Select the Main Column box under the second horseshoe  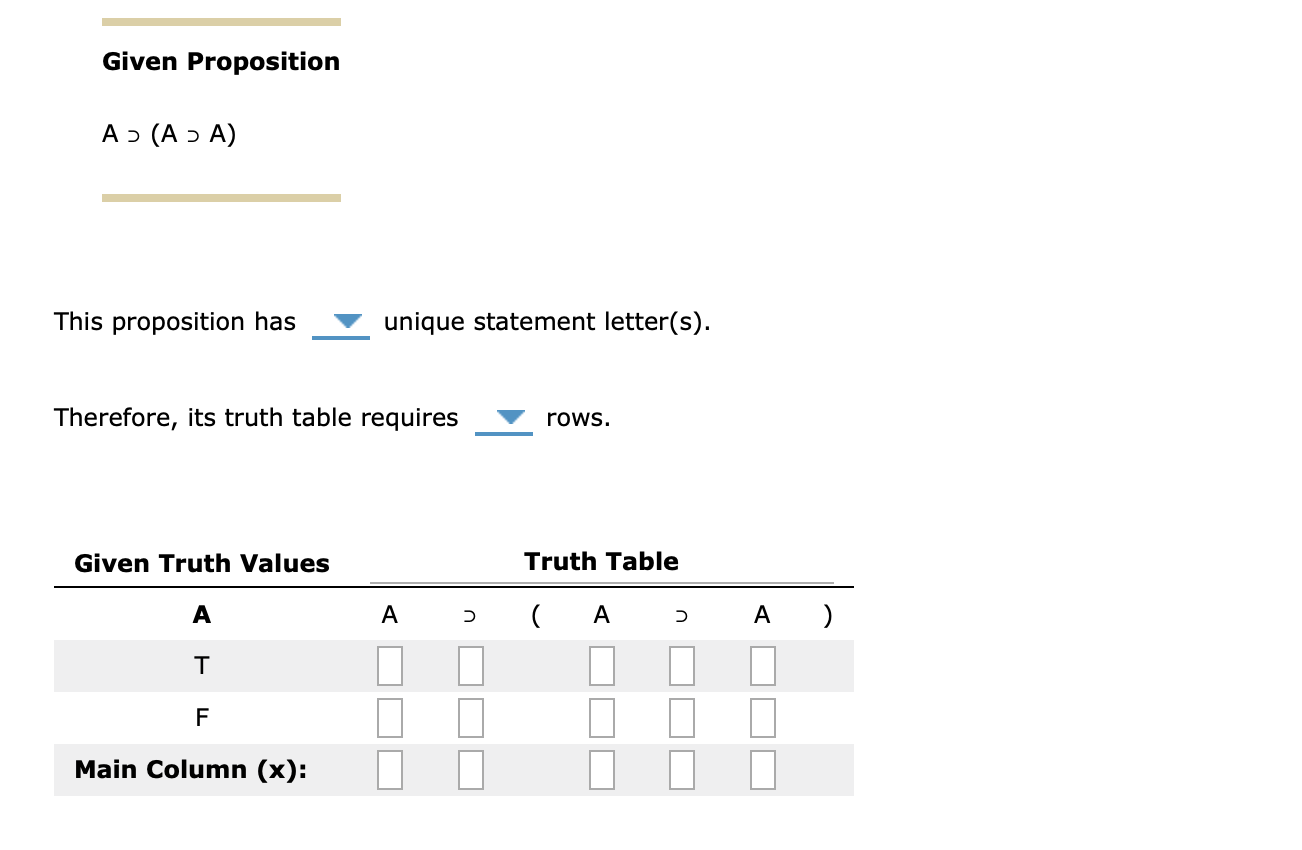(681, 770)
